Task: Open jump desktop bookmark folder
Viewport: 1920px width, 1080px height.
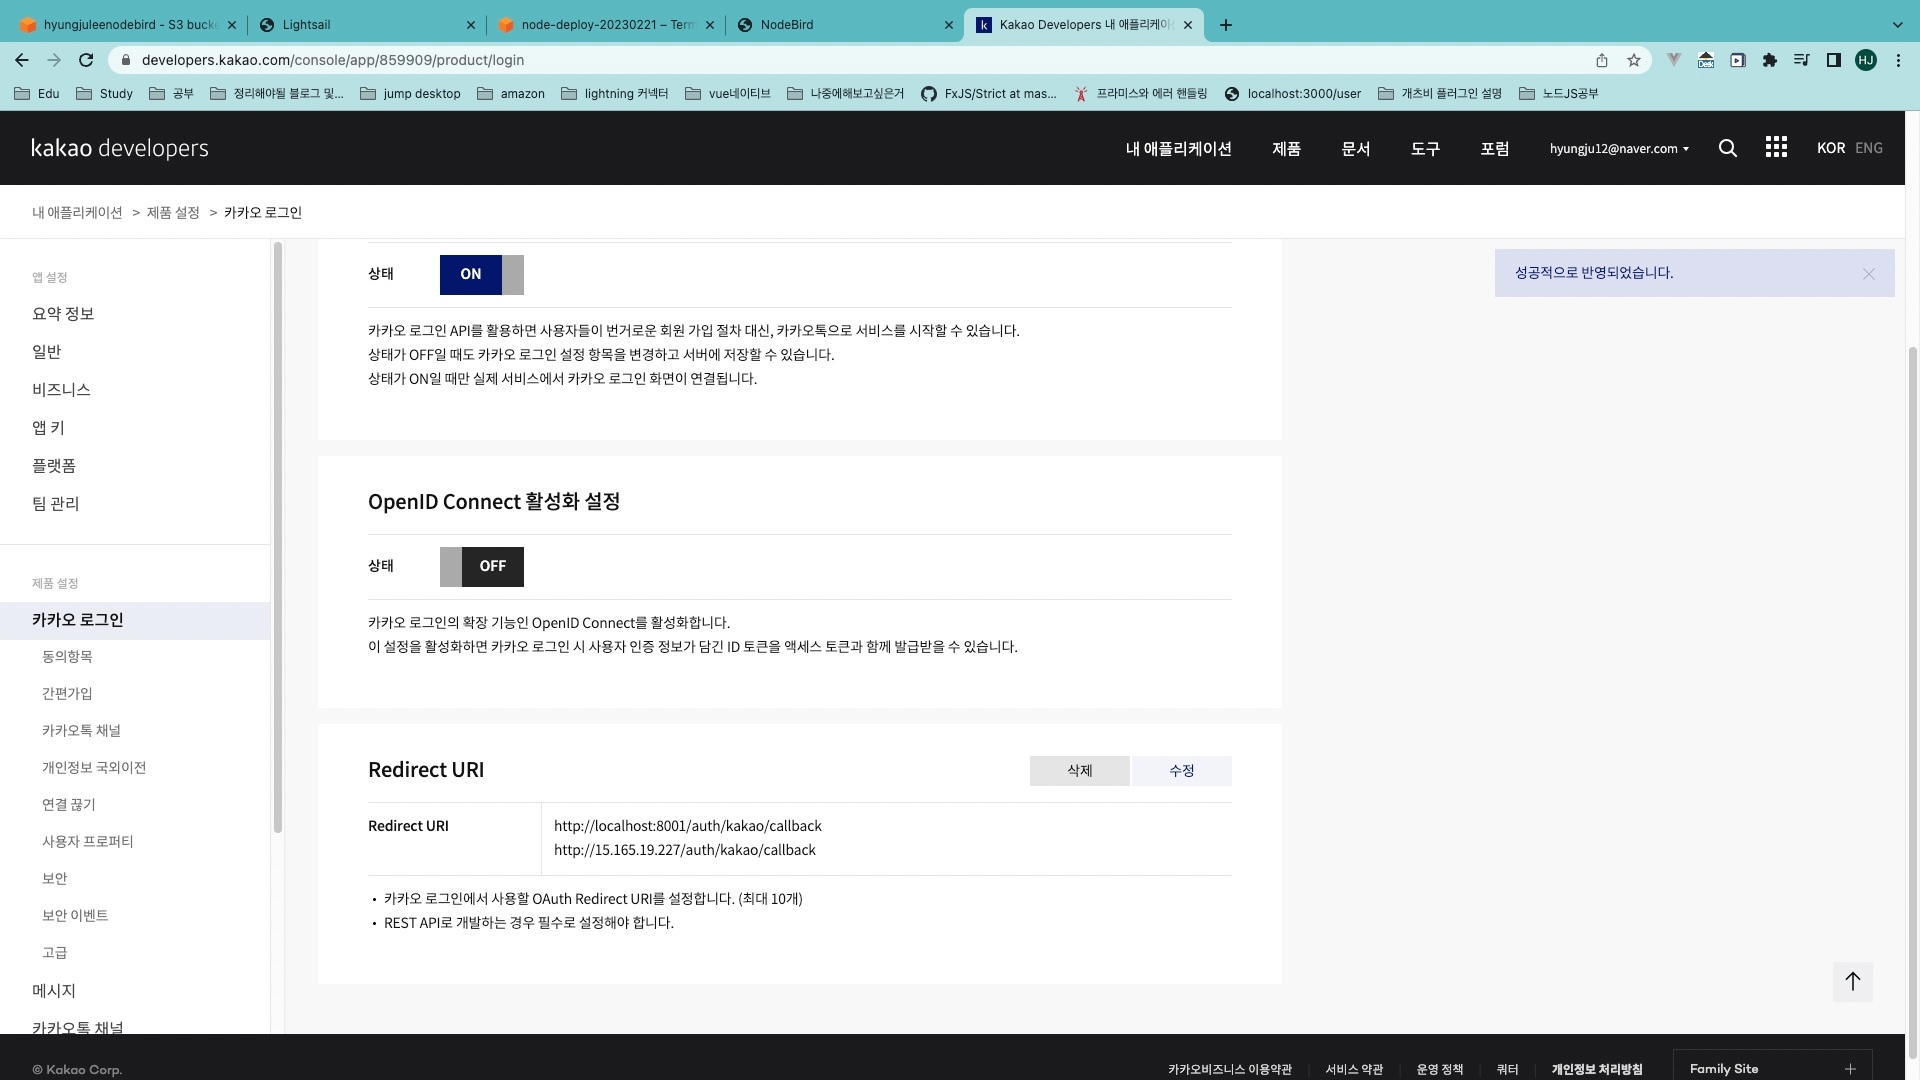Action: pos(410,94)
